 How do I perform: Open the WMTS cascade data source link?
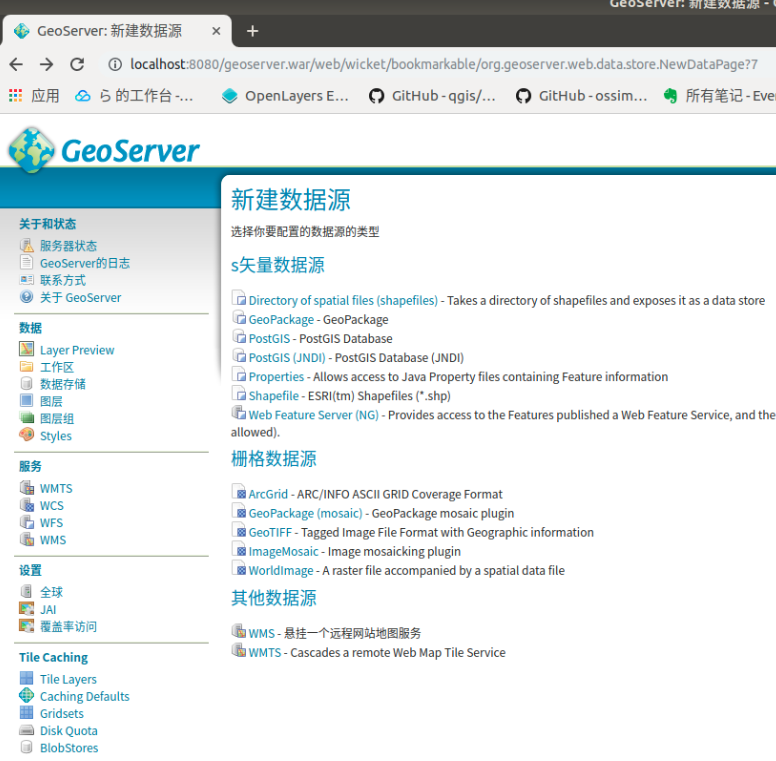pyautogui.click(x=265, y=653)
